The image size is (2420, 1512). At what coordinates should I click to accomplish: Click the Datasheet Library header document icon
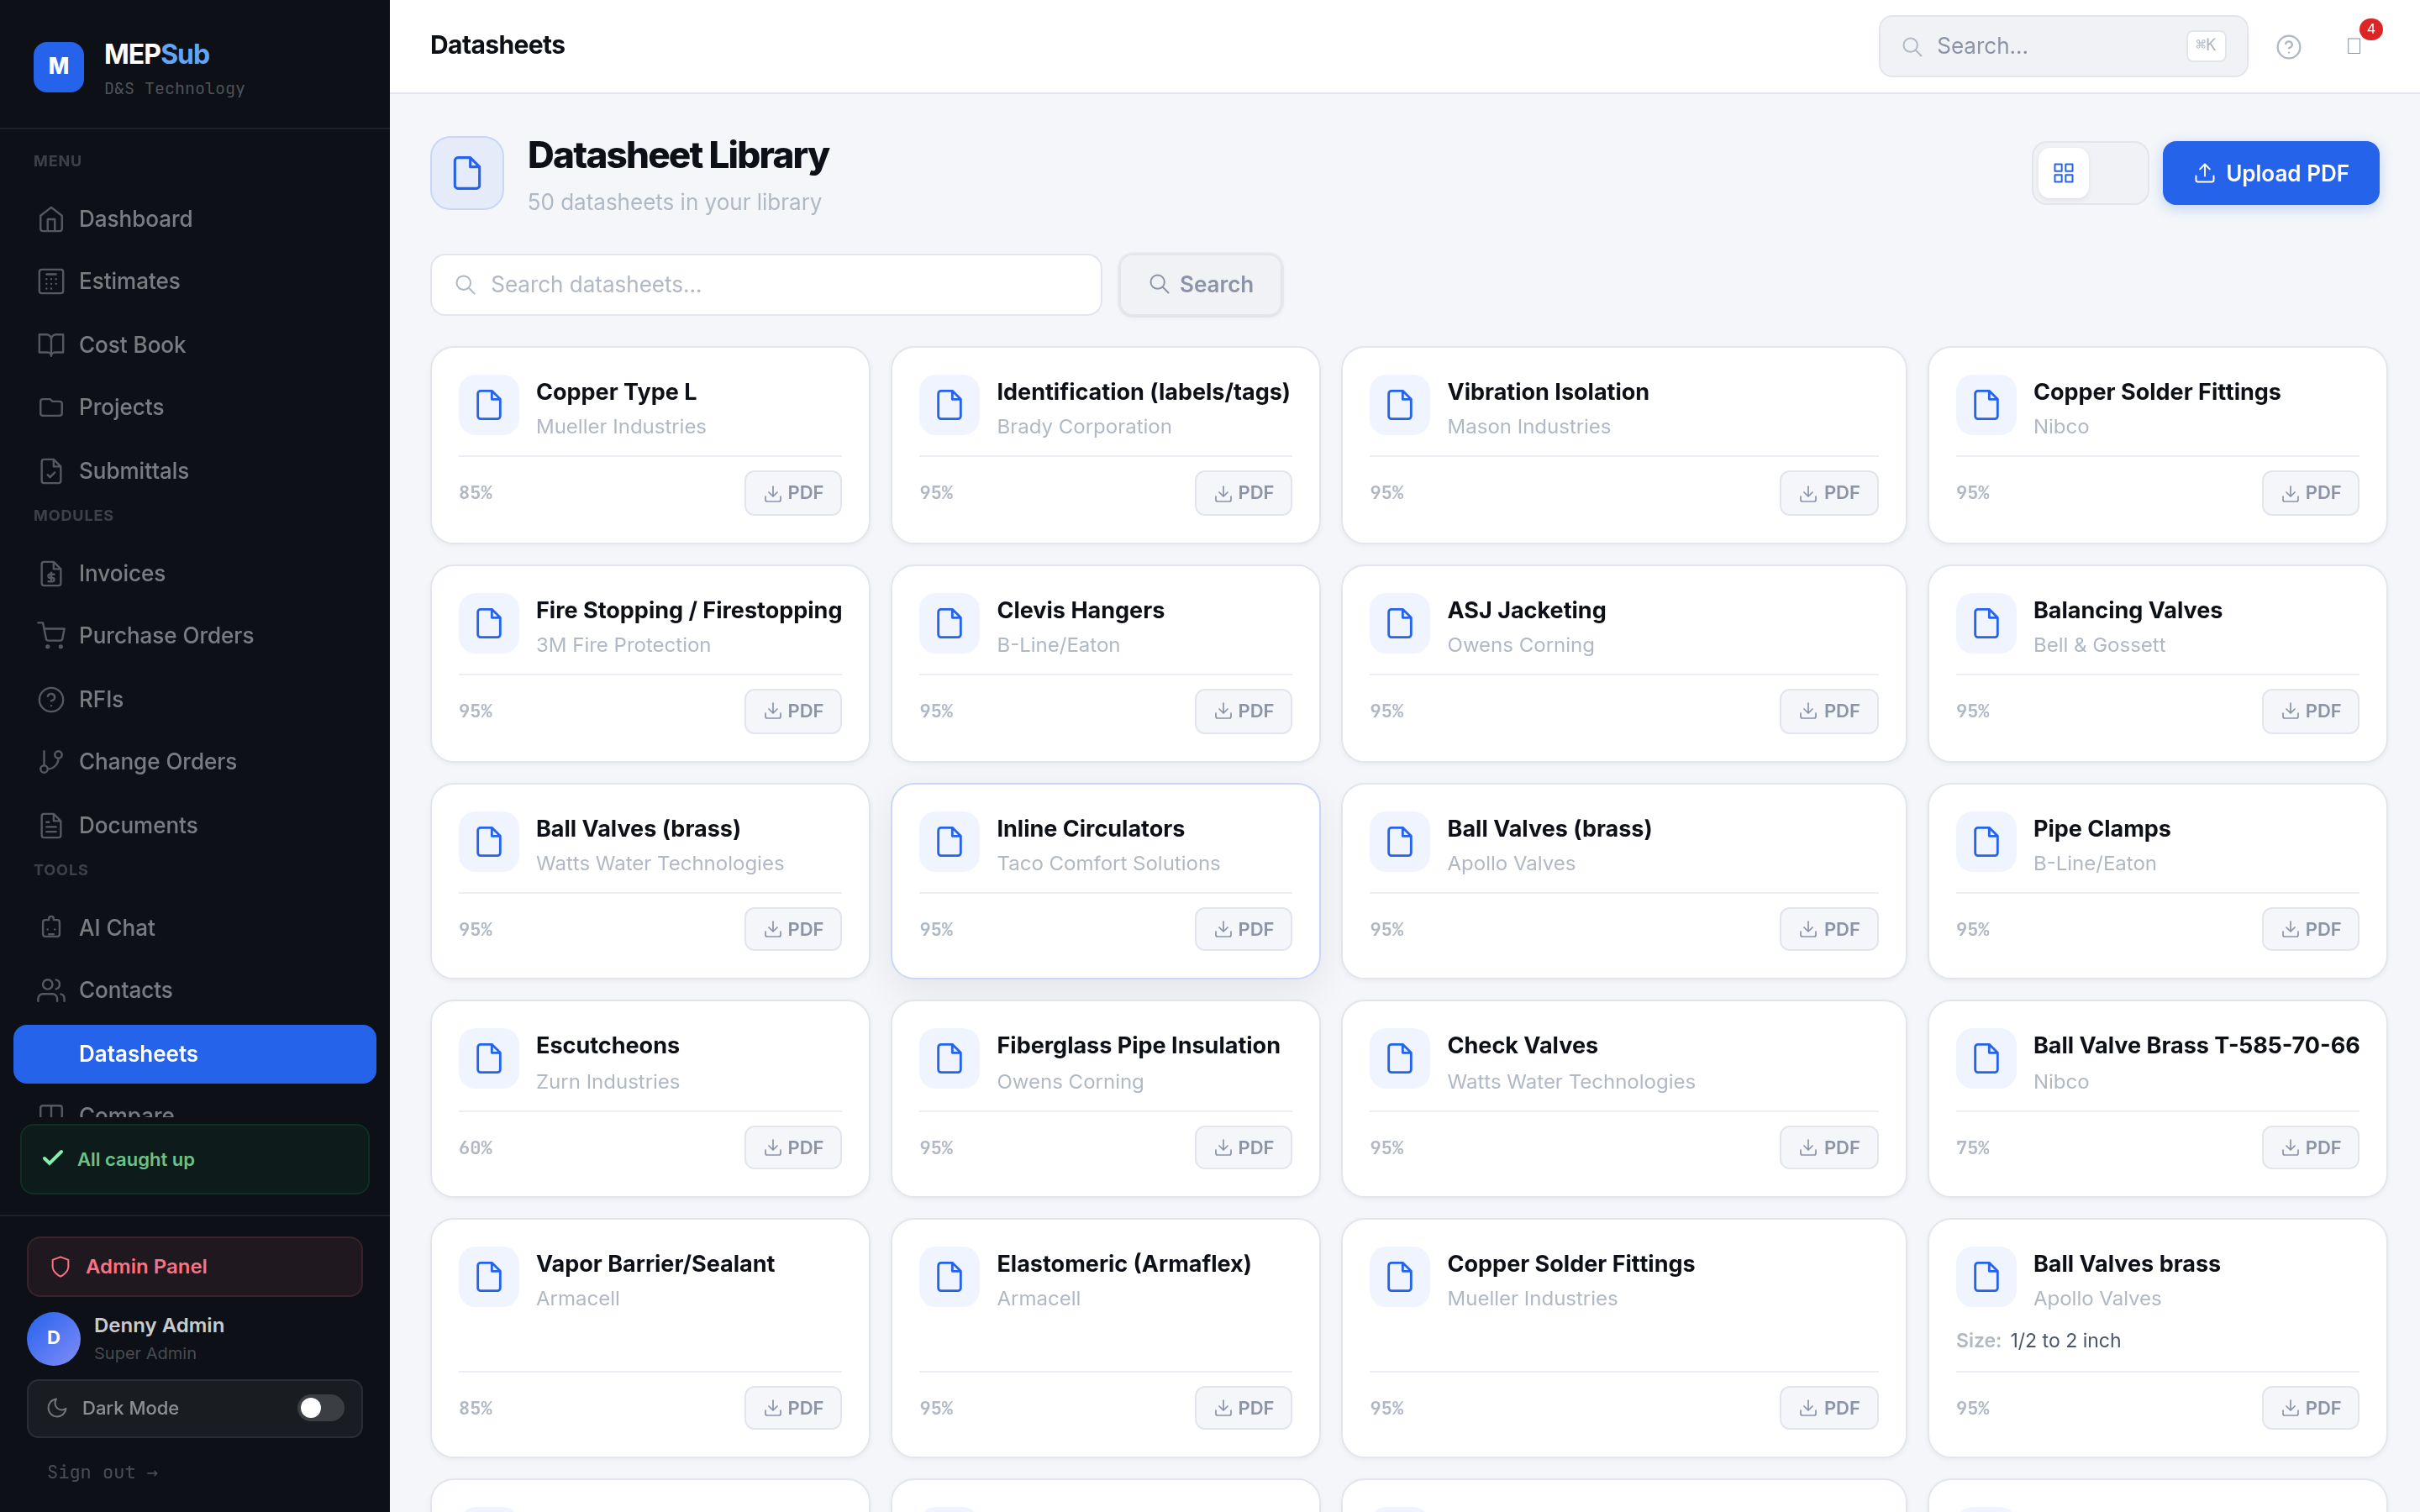467,173
